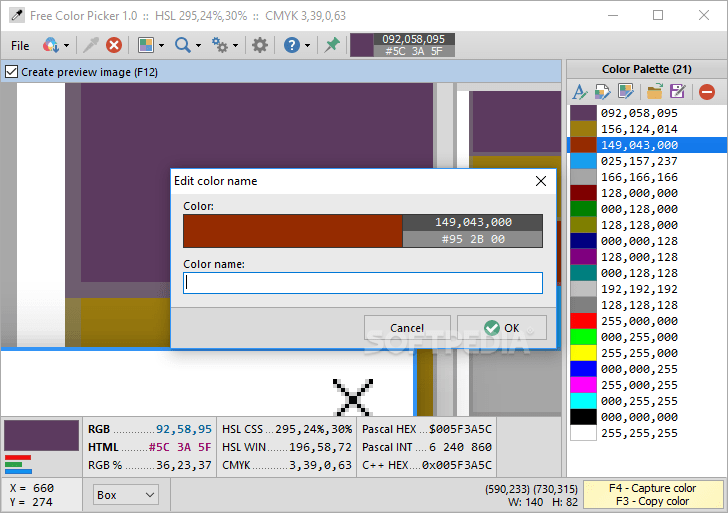Click the dialog value 149,043,000
728x513 pixels.
(x=473, y=222)
